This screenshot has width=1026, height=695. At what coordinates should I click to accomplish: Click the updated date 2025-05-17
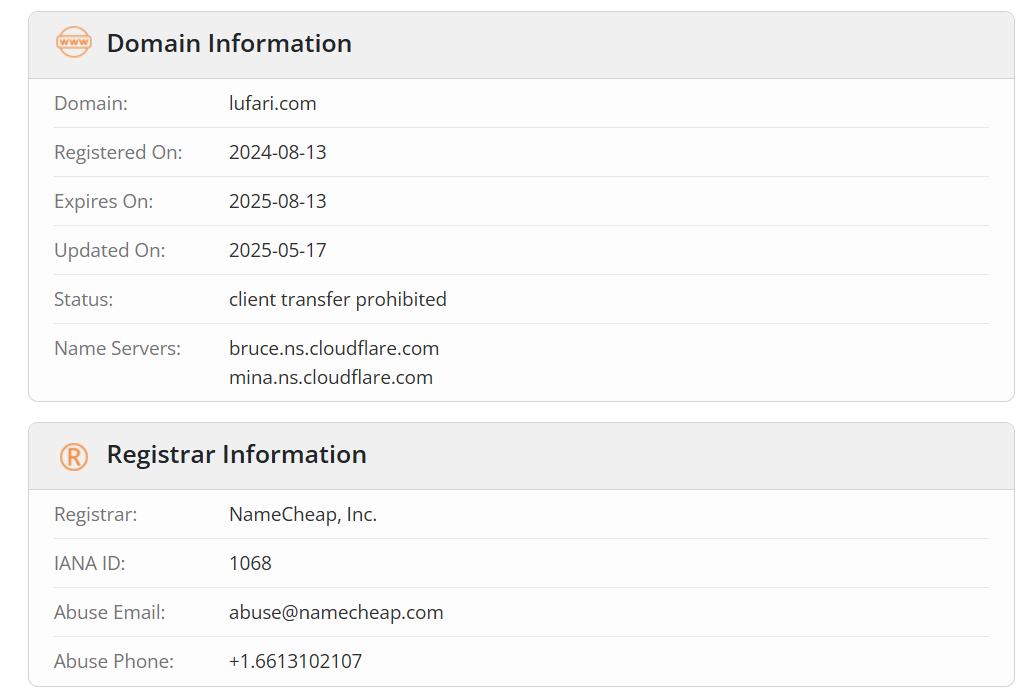(x=277, y=251)
